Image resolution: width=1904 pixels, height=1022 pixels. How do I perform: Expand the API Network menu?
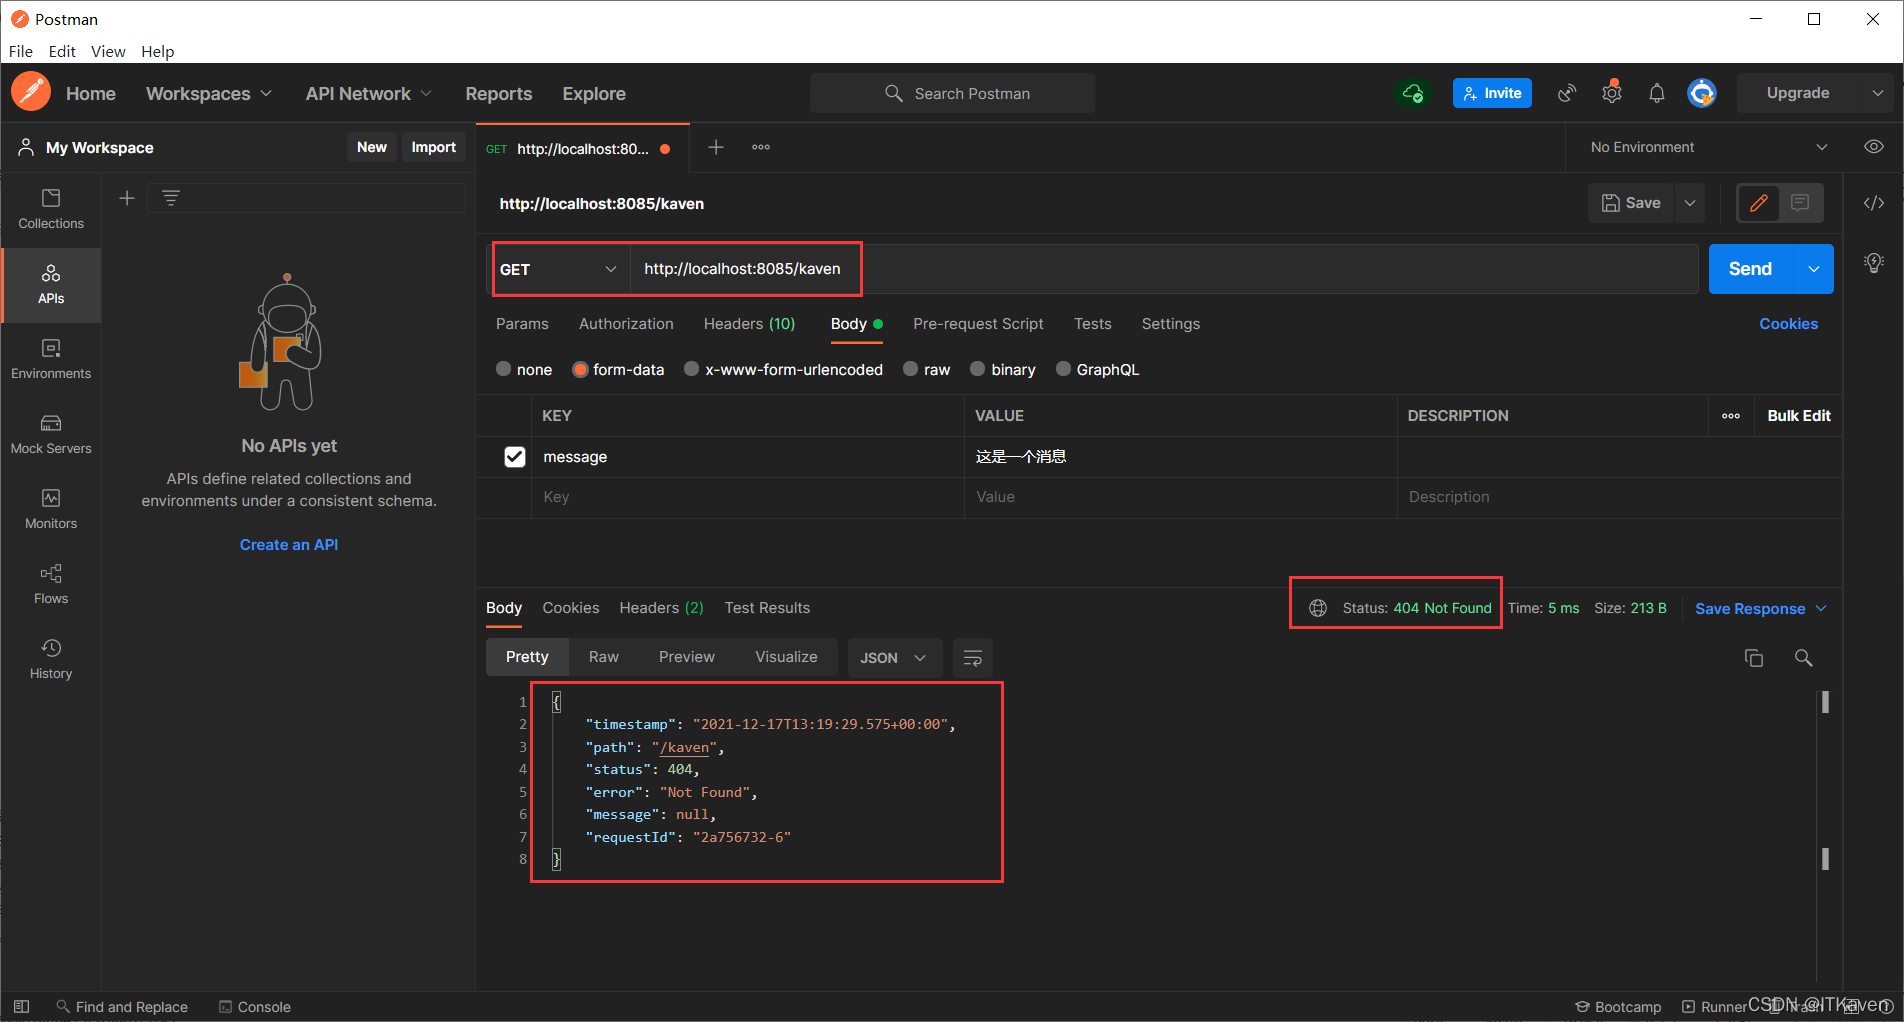click(369, 93)
